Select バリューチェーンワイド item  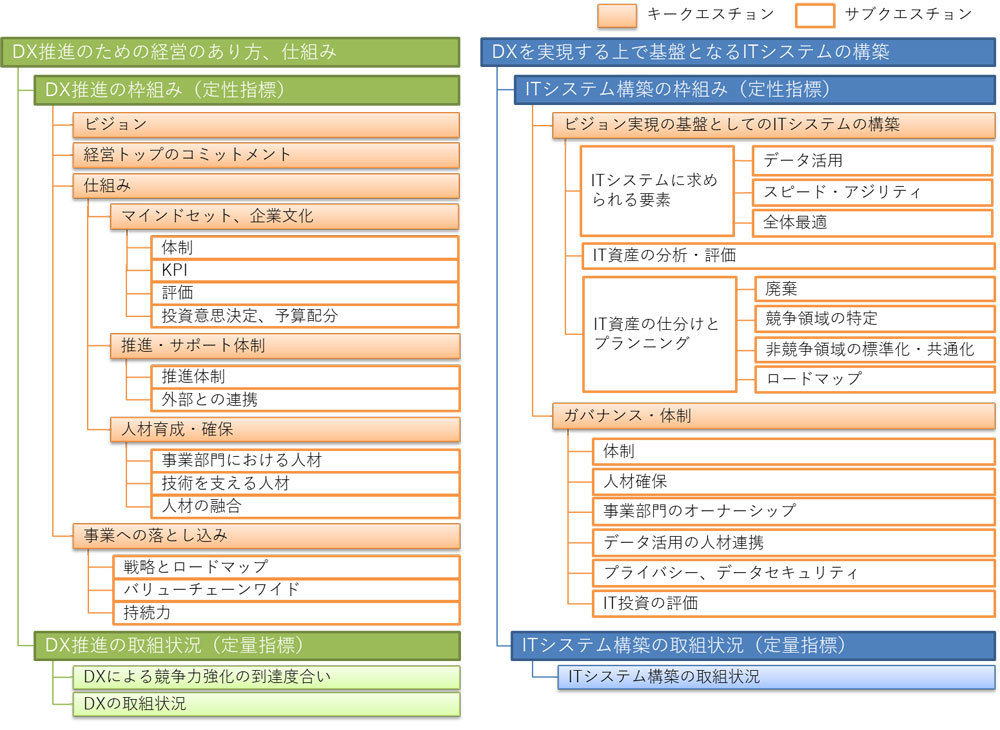click(x=286, y=589)
